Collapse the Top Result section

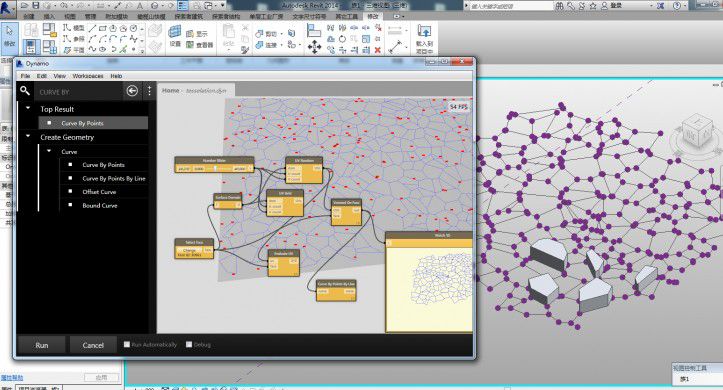point(28,108)
